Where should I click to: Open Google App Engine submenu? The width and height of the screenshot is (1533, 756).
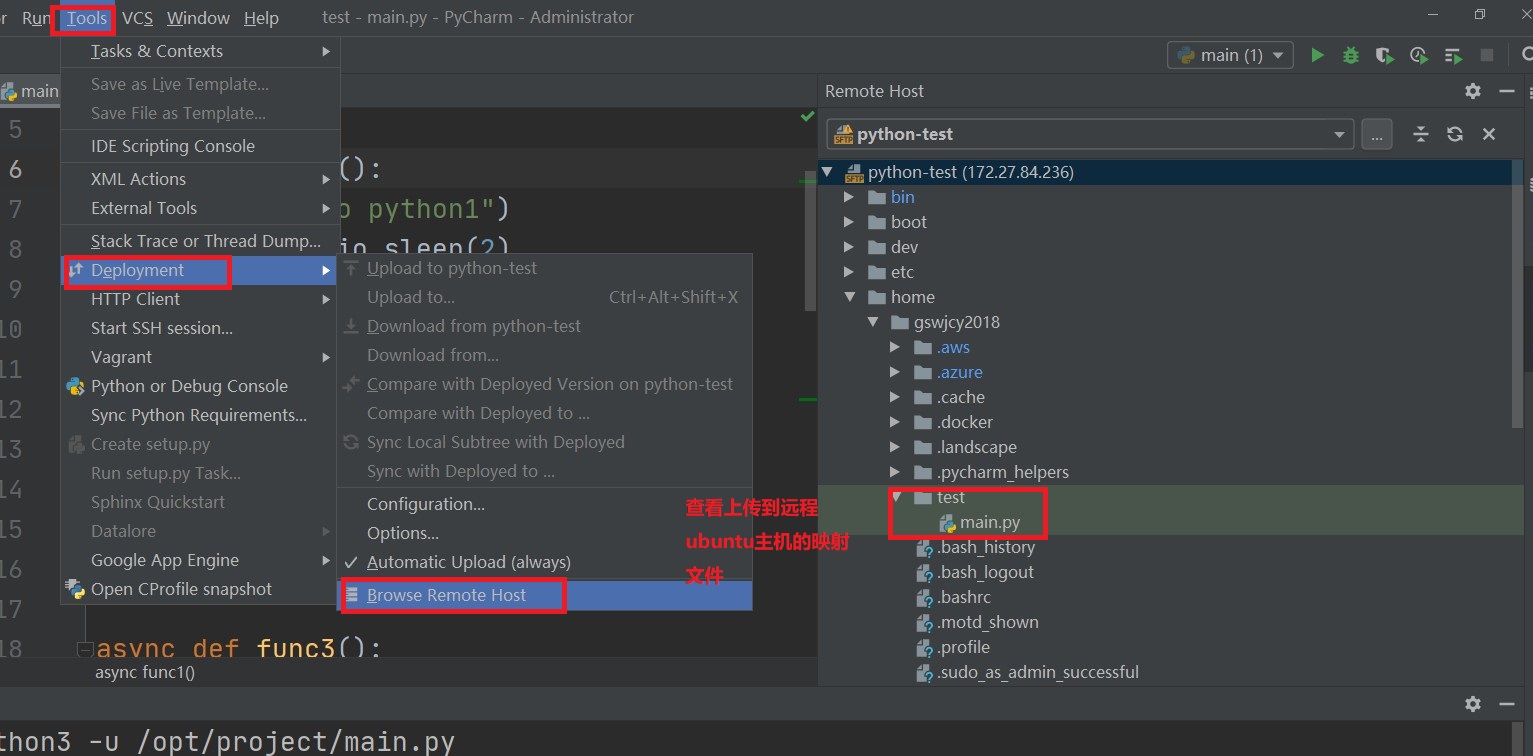(200, 560)
